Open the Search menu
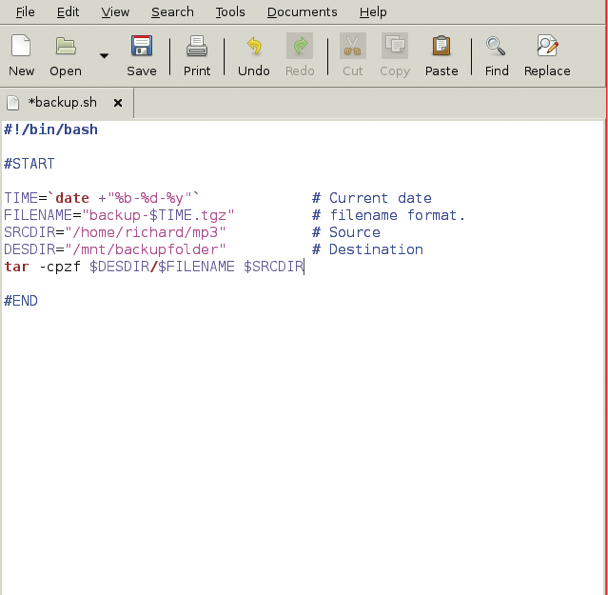The height and width of the screenshot is (595, 608). [172, 12]
